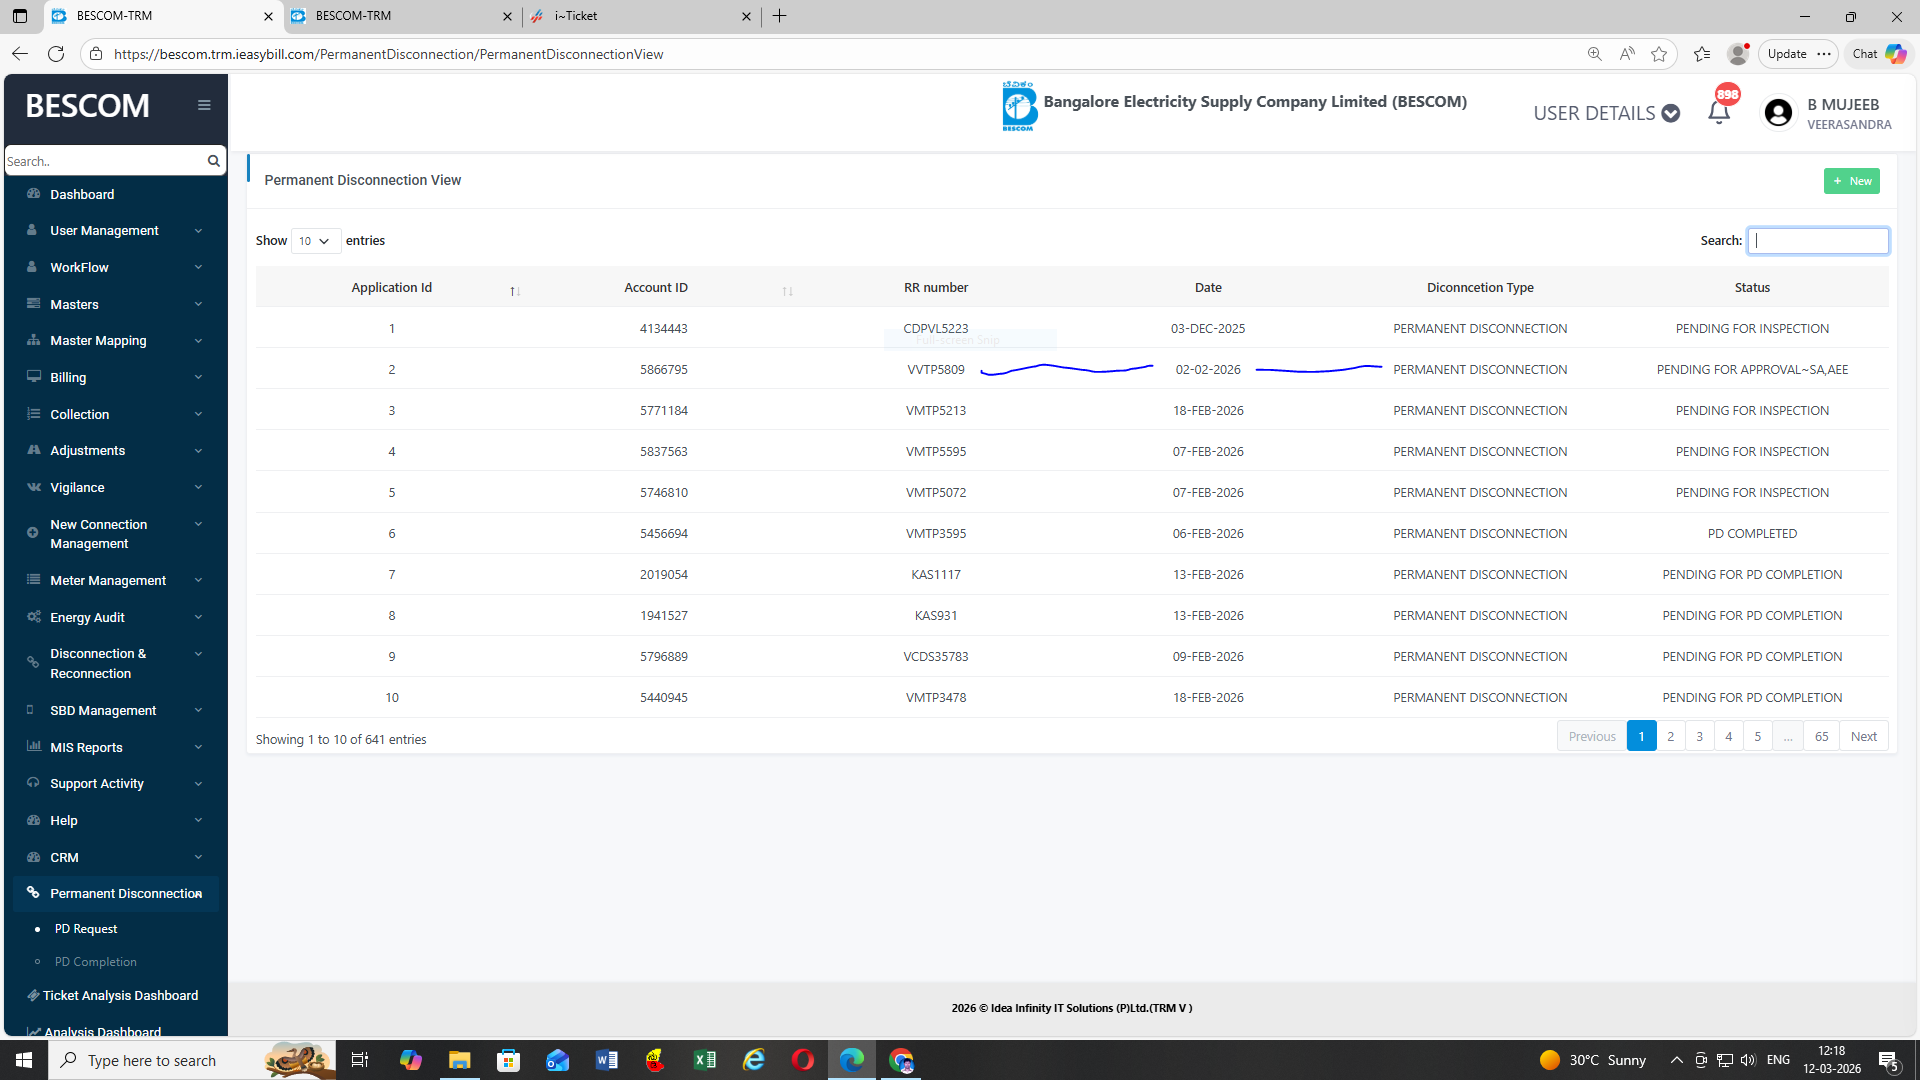This screenshot has width=1920, height=1080.
Task: Expand the USER DETAILS dropdown
Action: [x=1606, y=113]
